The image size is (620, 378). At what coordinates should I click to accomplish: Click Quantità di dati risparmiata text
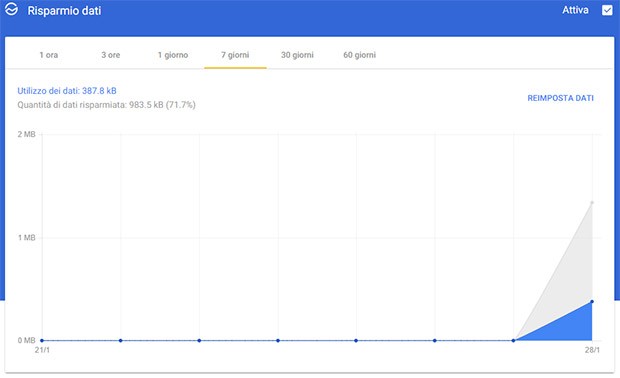106,105
